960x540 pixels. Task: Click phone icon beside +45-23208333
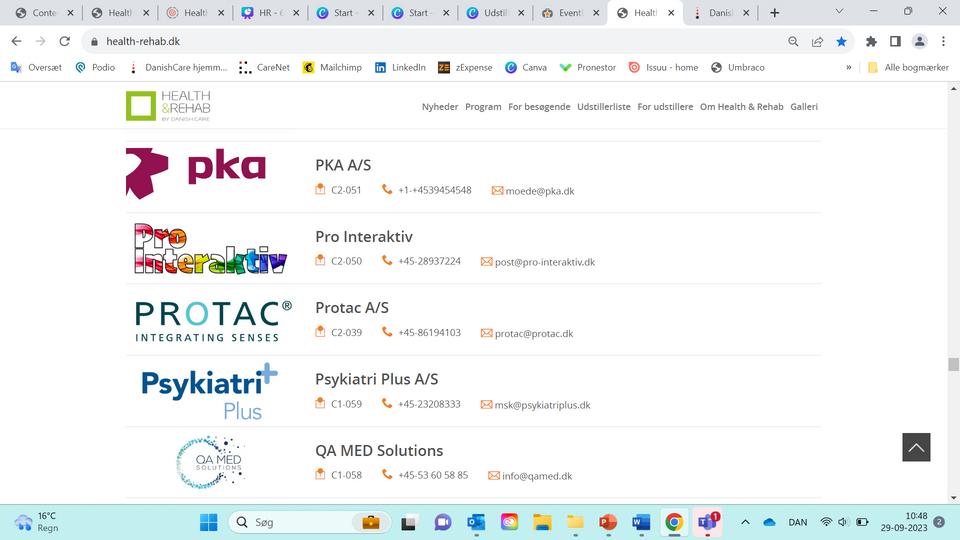[x=387, y=403]
